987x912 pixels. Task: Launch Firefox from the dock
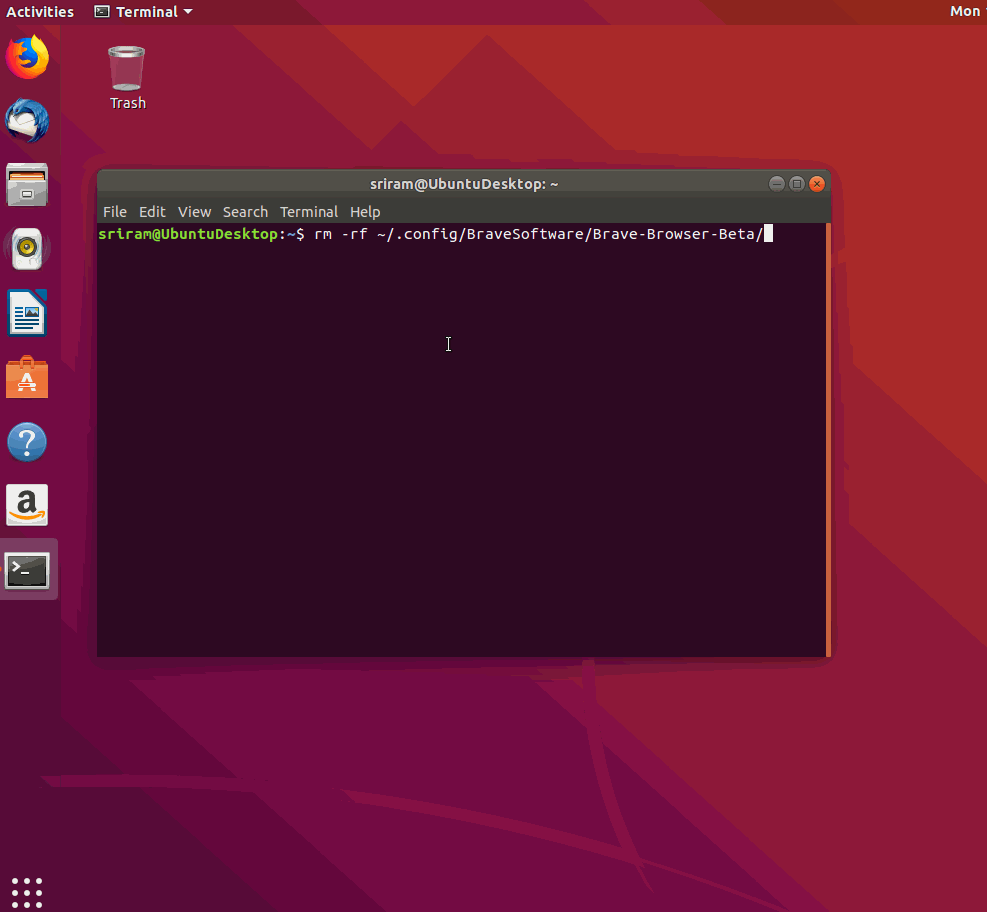(27, 57)
